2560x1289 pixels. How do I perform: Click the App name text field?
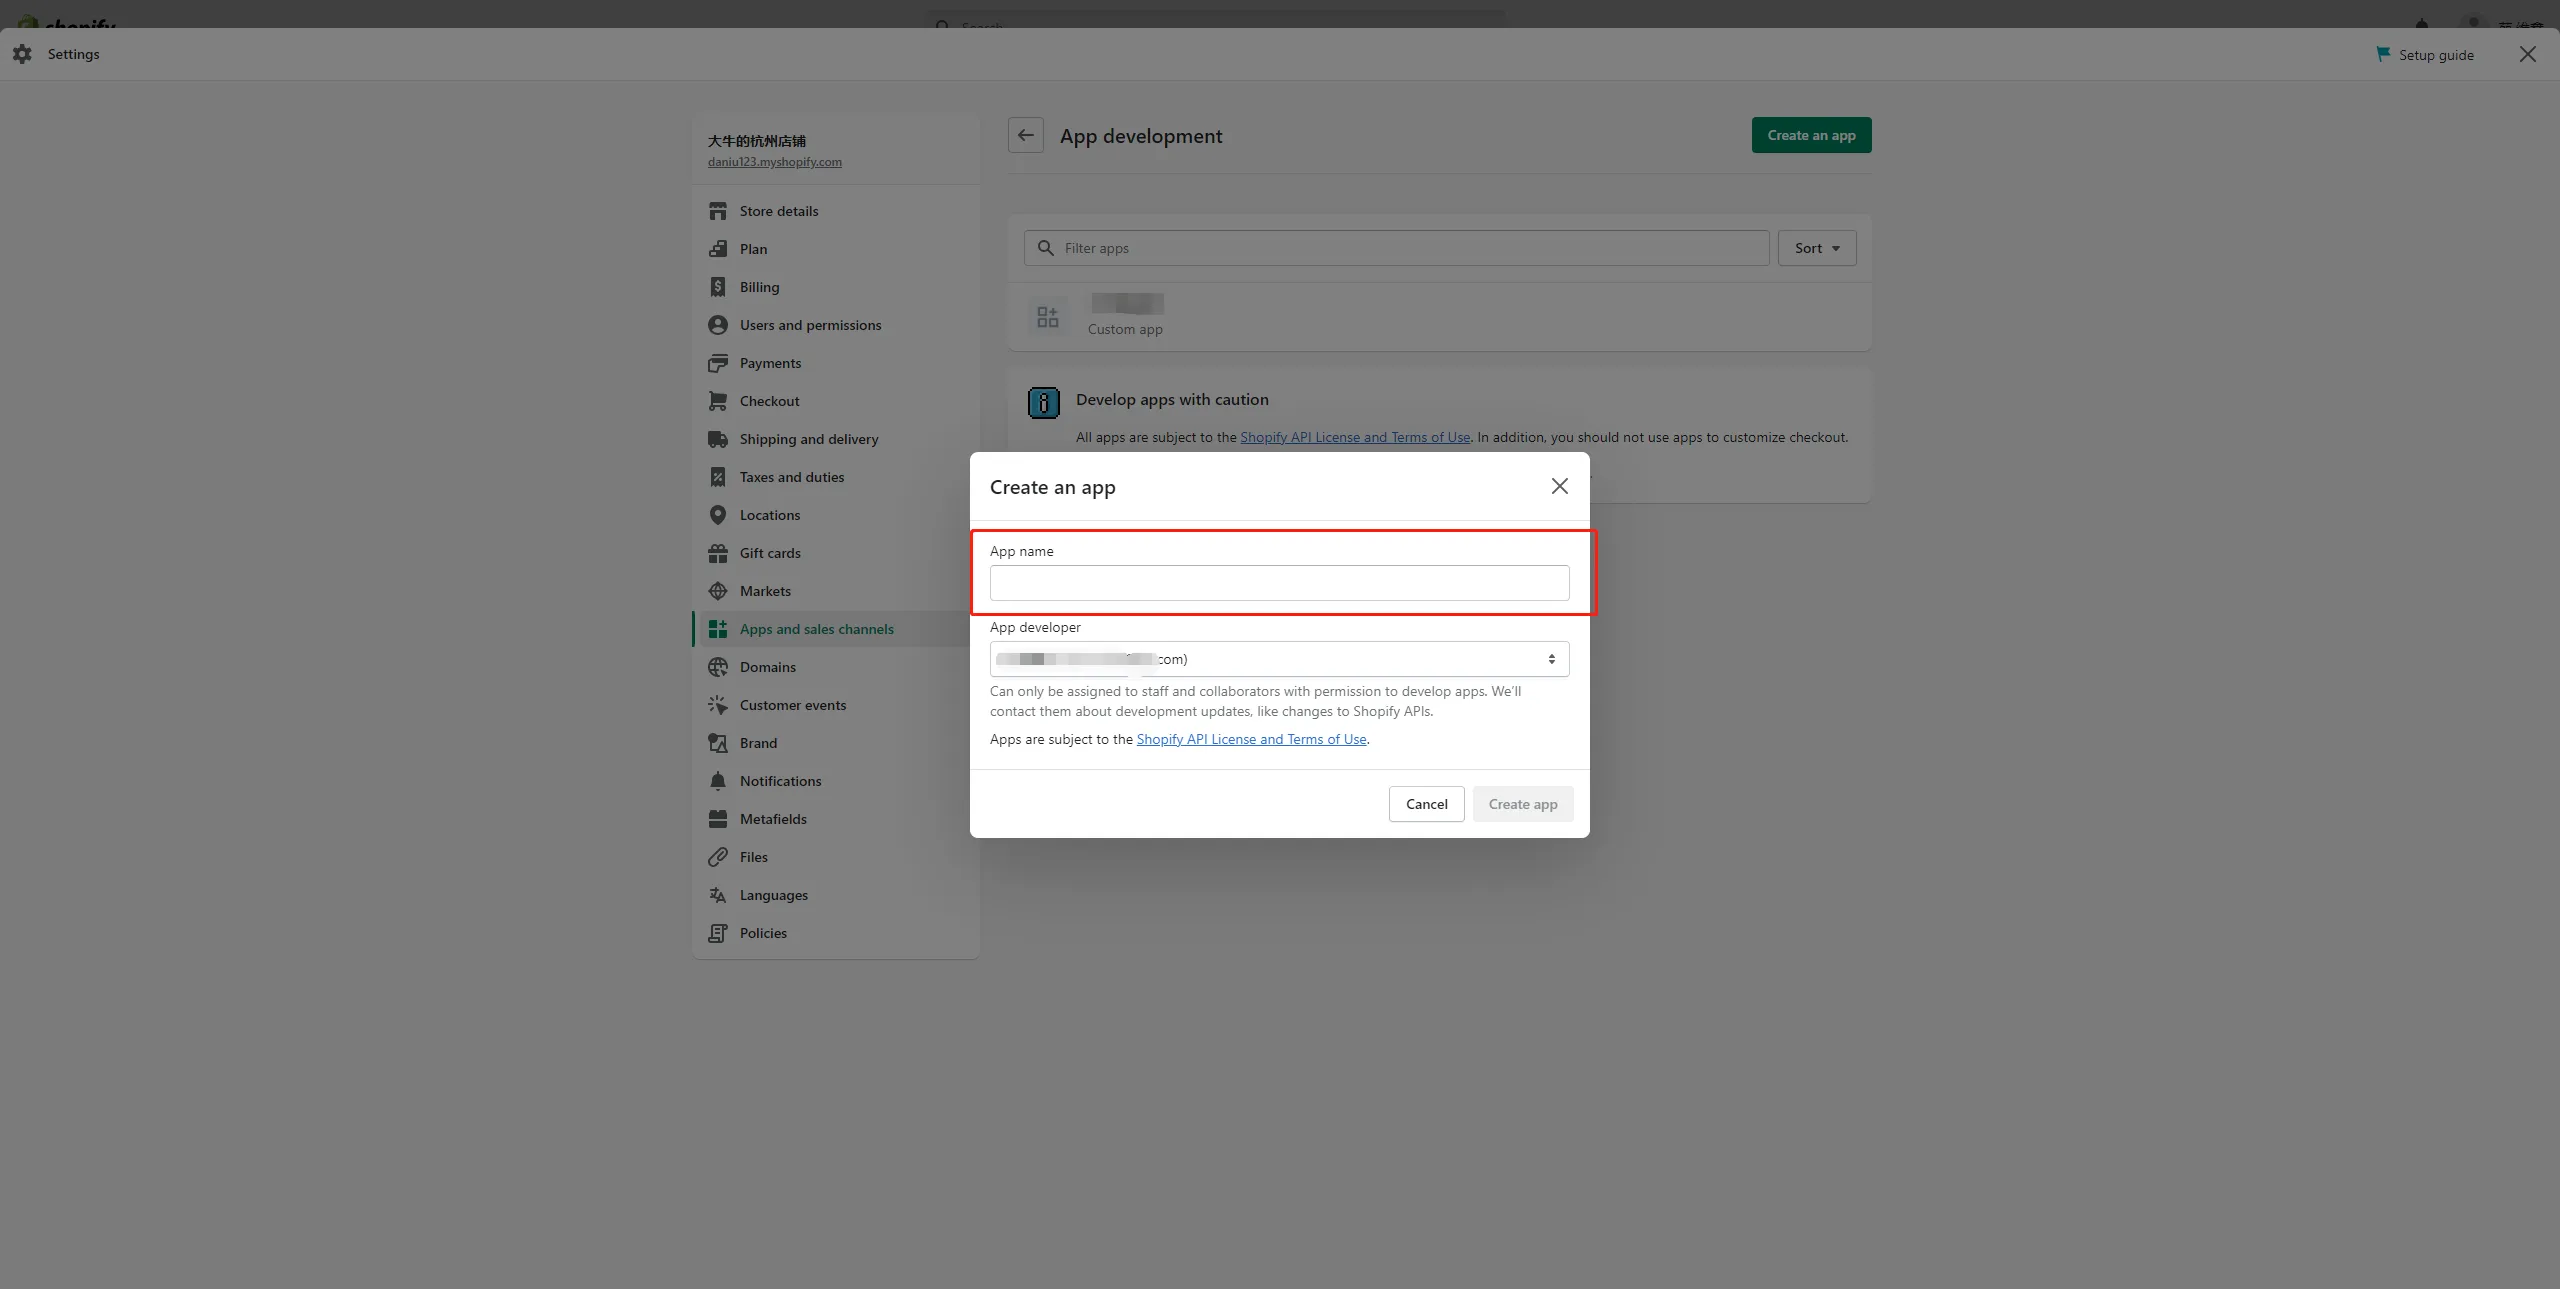coord(1279,583)
